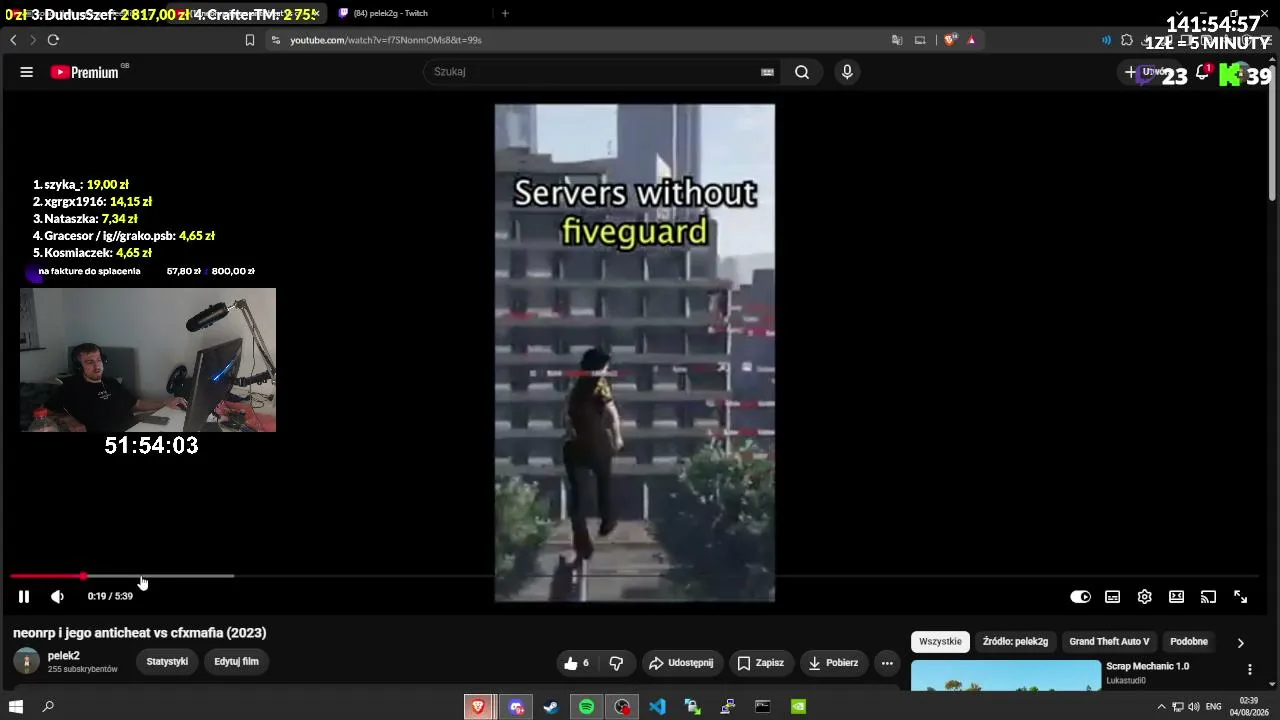Open Spotify from the taskbar

click(x=587, y=707)
